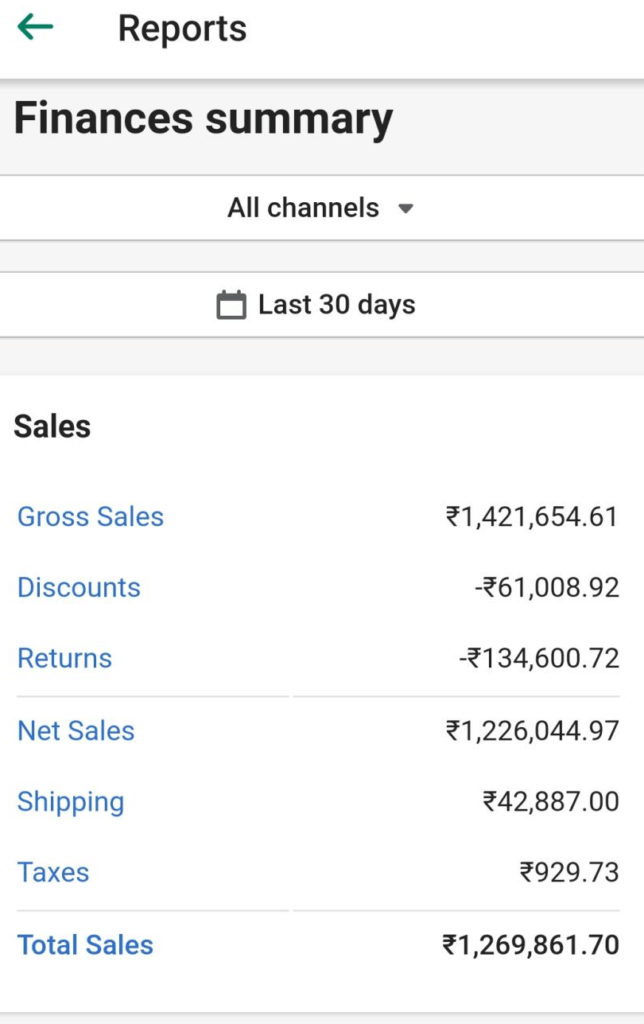This screenshot has height=1024, width=644.
Task: Click the ₹1,421,654.61 gross sales amount
Action: [x=532, y=517]
